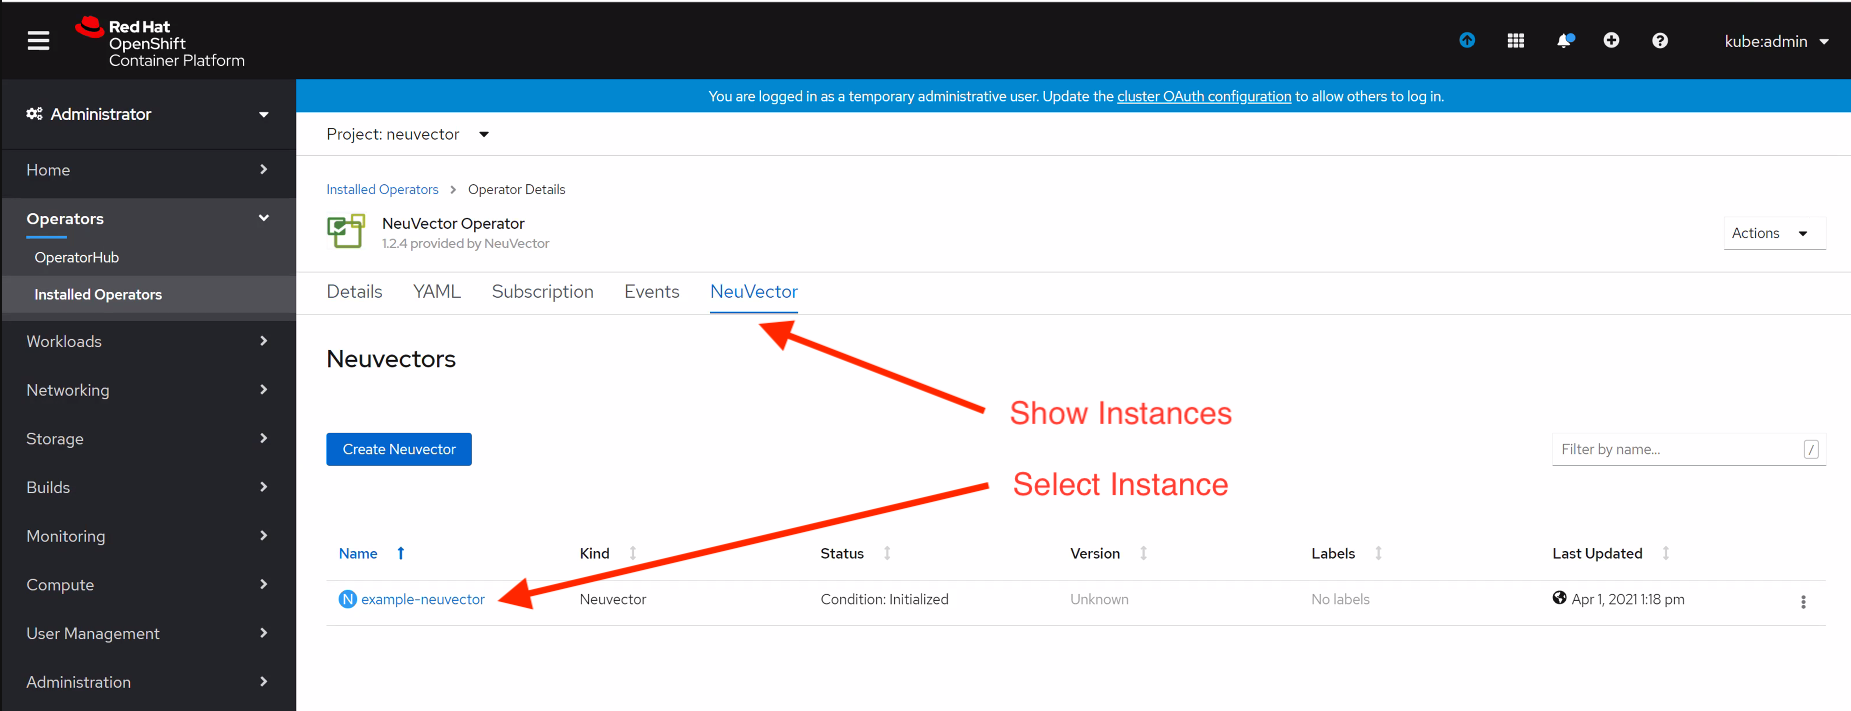Click the NeuVector Operator logo icon
The width and height of the screenshot is (1851, 711).
tap(346, 232)
